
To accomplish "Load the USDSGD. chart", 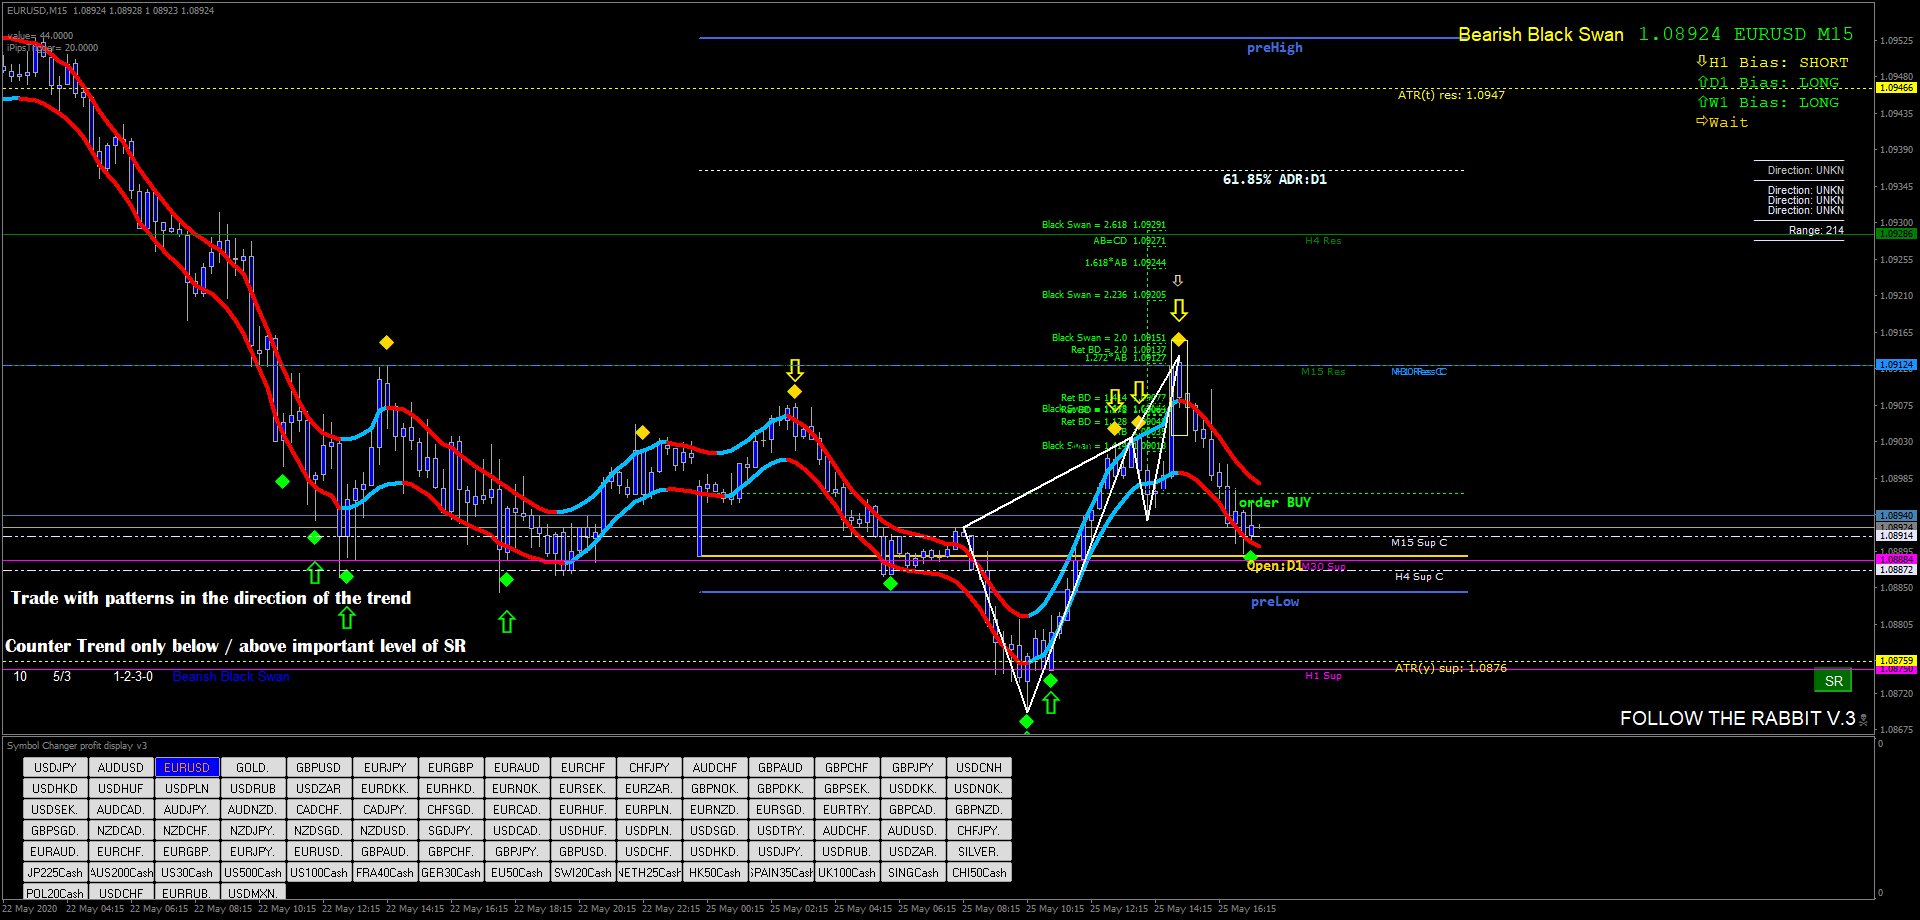I will (715, 830).
